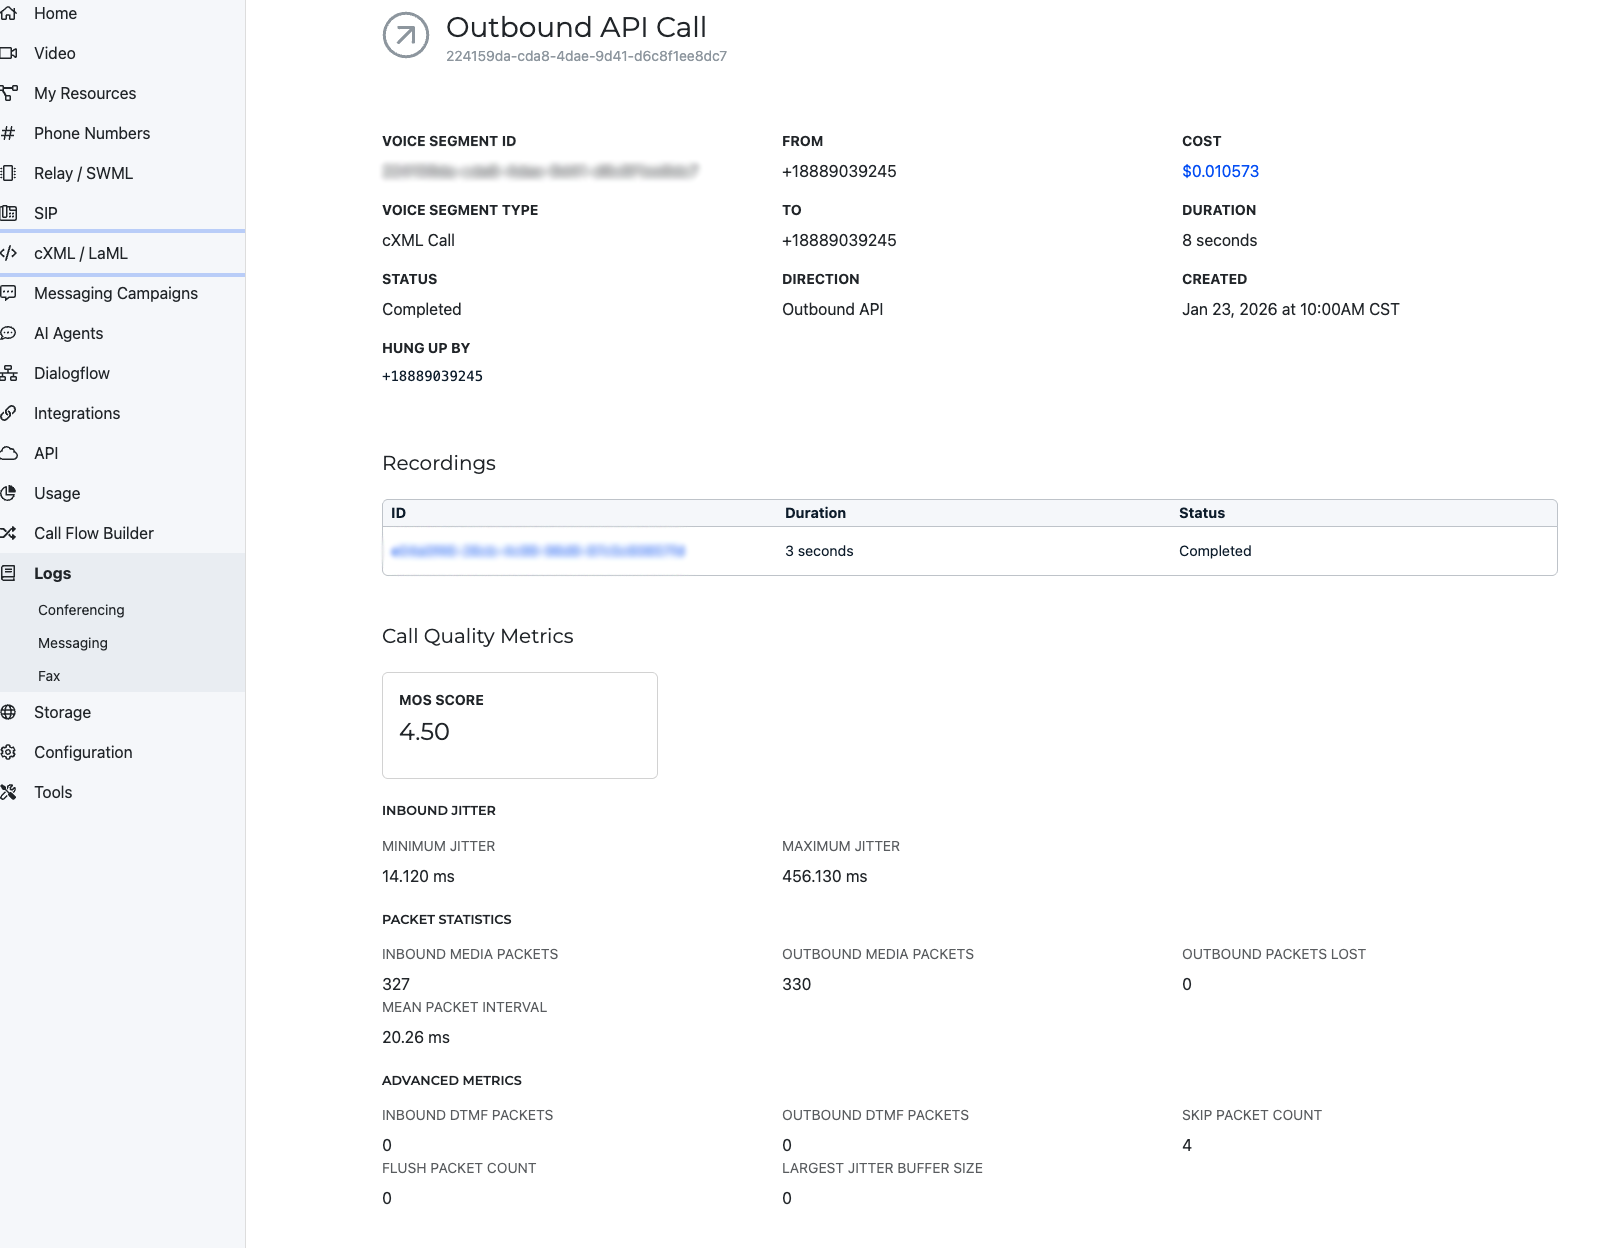Click the Configuration gear icon
Viewport: 1624px width, 1248px height.
pos(9,752)
